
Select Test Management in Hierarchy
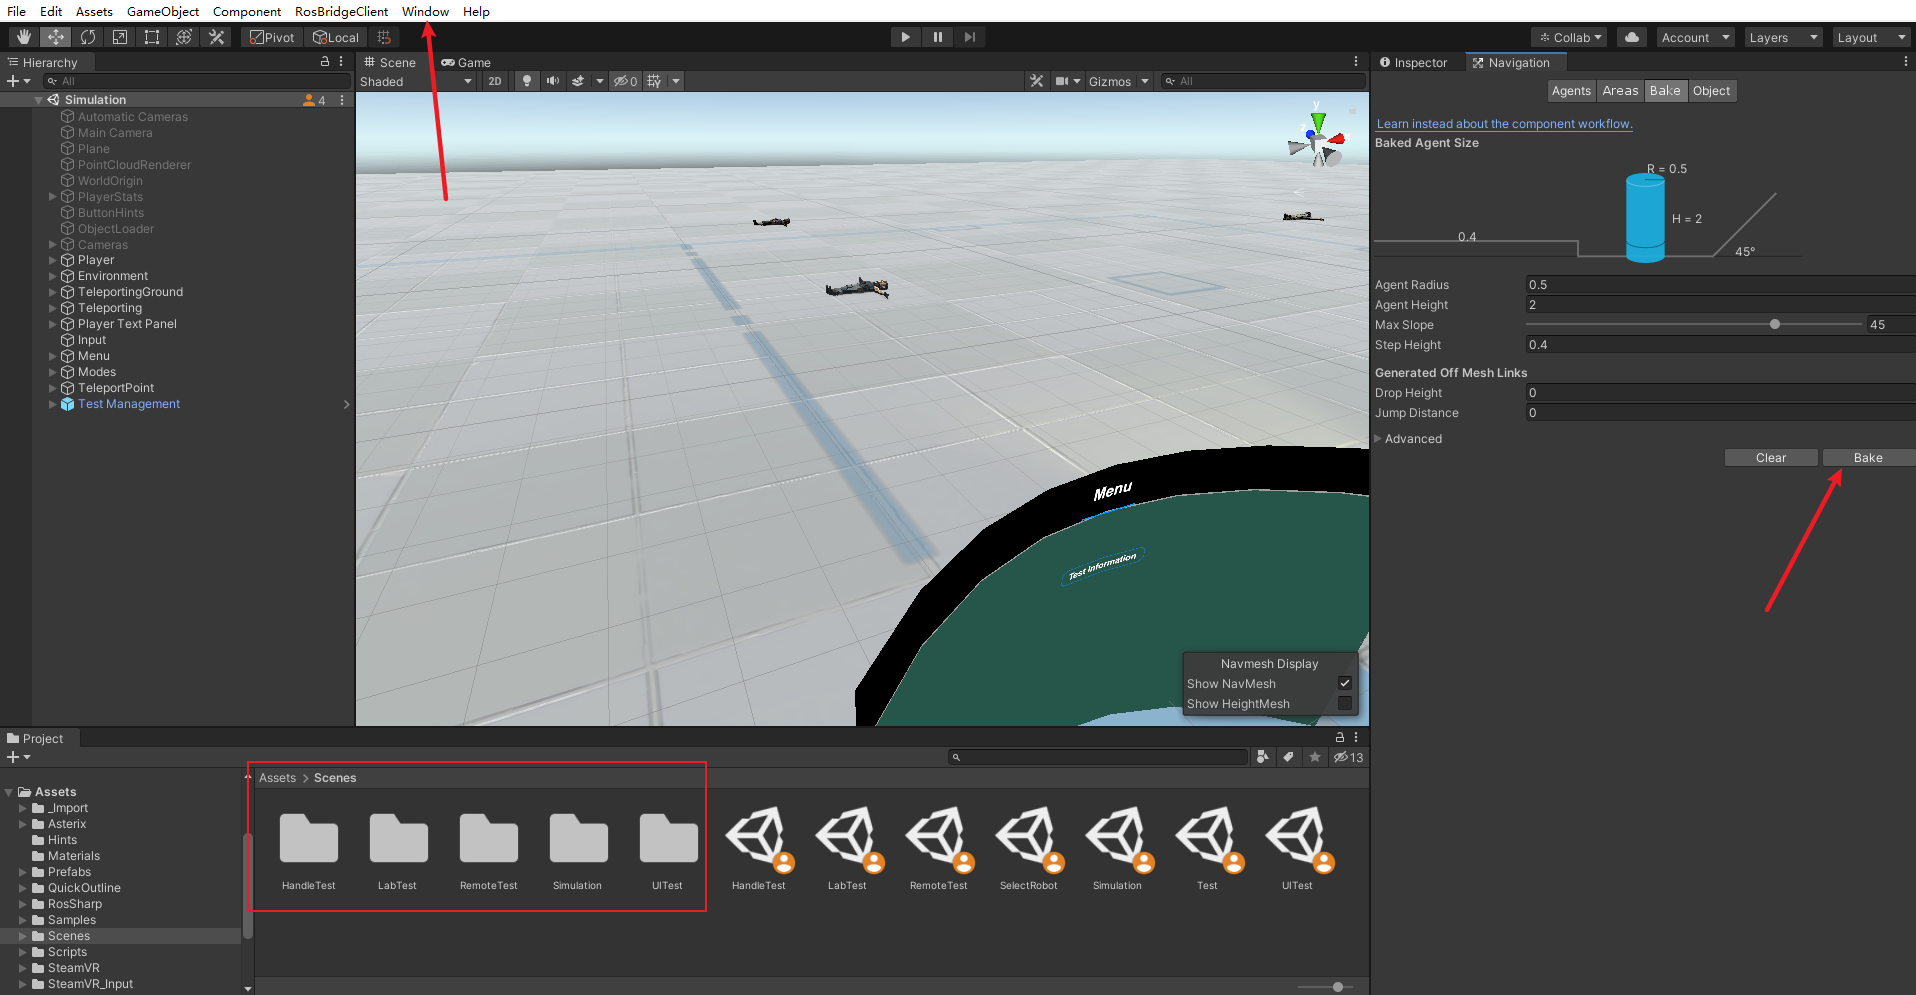coord(129,404)
